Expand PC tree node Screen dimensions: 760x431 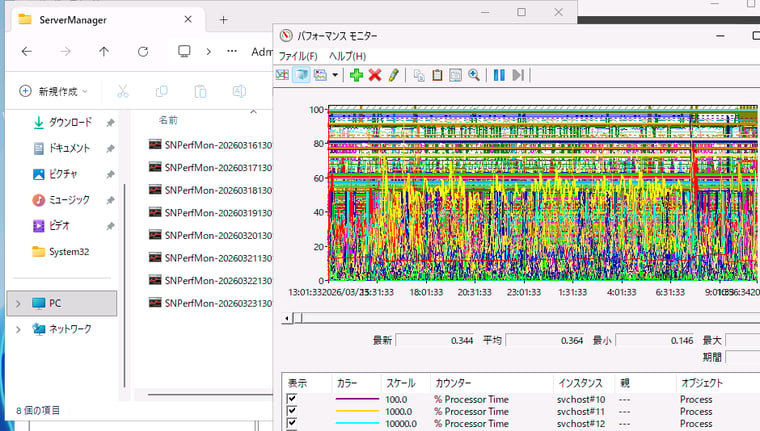click(x=18, y=303)
